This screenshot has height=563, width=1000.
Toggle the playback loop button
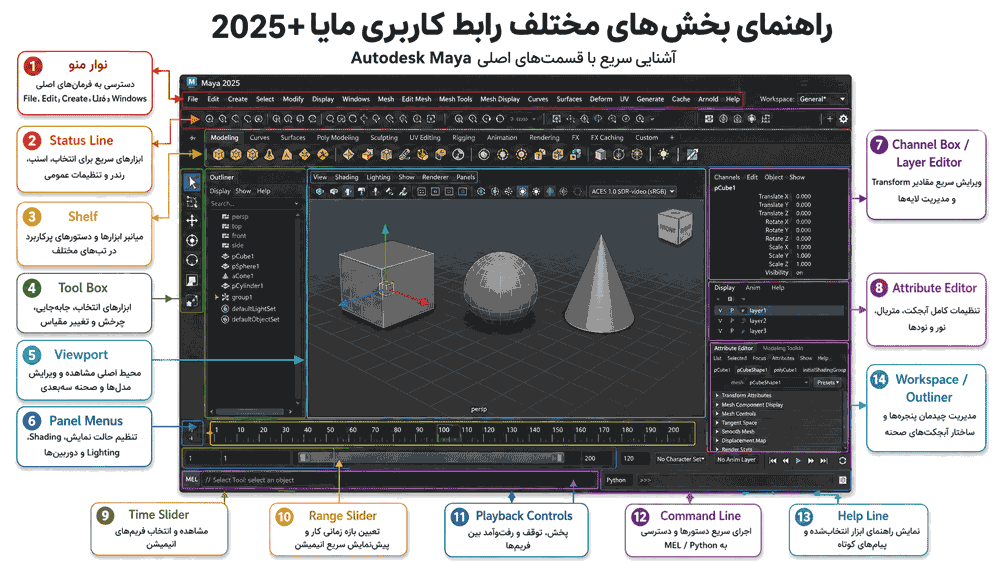pos(842,460)
